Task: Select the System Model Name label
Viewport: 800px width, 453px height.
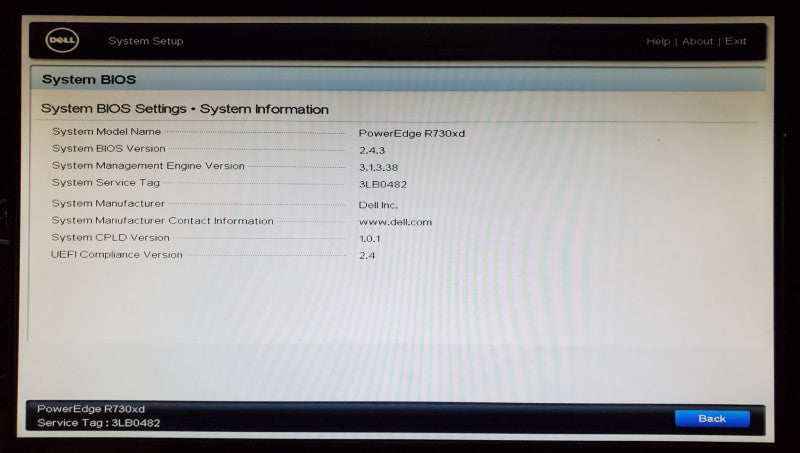Action: (106, 132)
